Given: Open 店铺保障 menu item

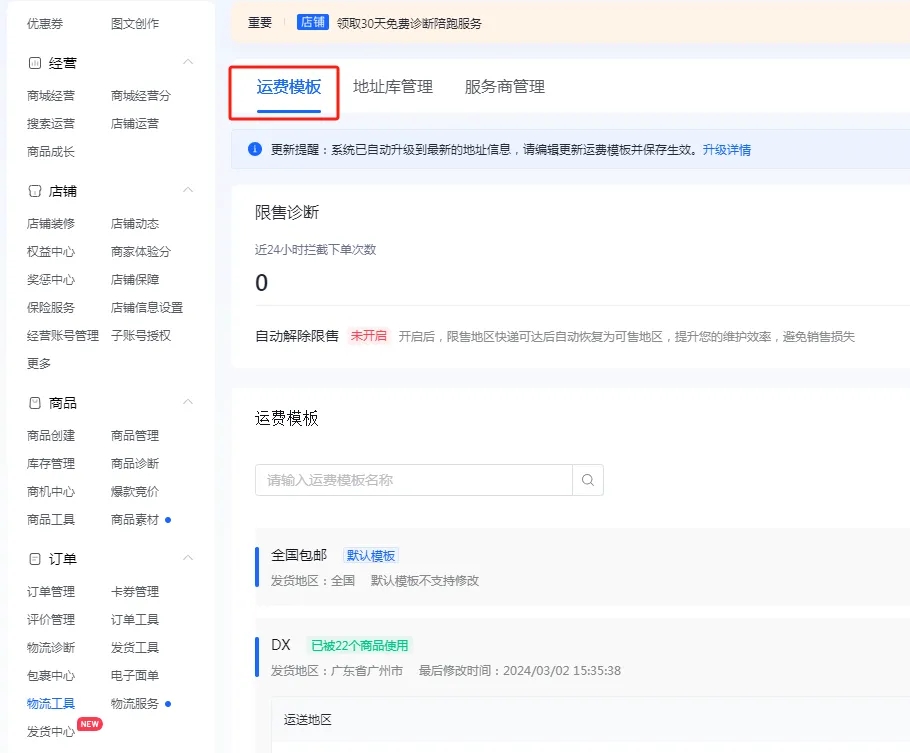Looking at the screenshot, I should pyautogui.click(x=135, y=279).
